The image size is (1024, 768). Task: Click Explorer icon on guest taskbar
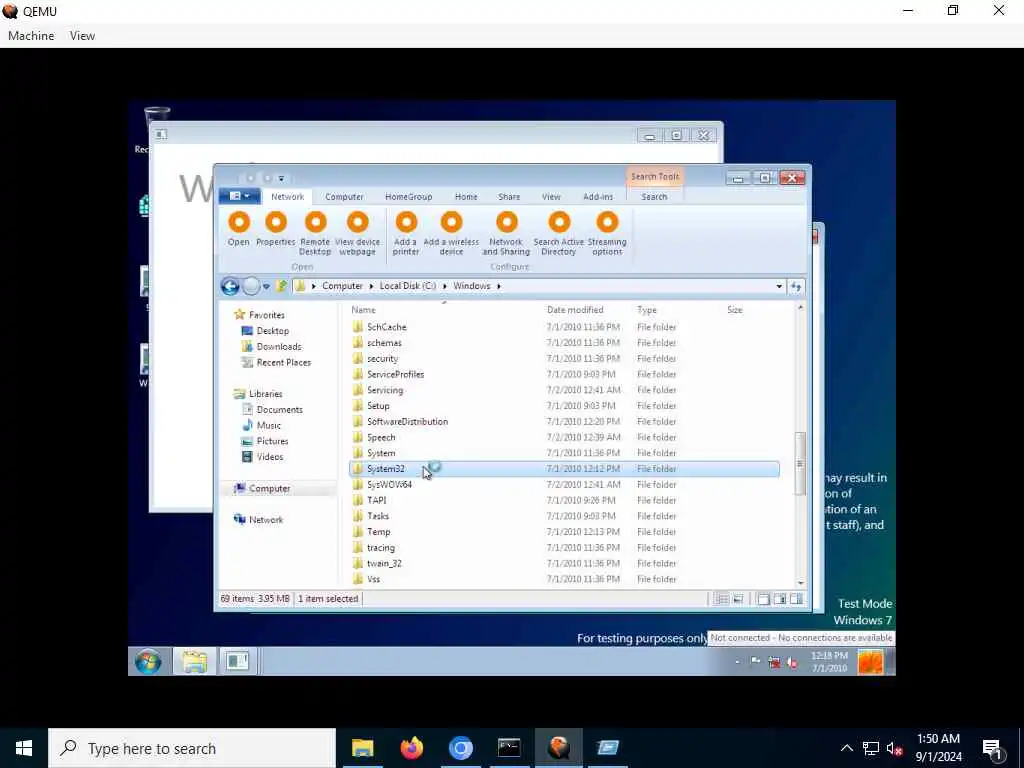(x=195, y=662)
